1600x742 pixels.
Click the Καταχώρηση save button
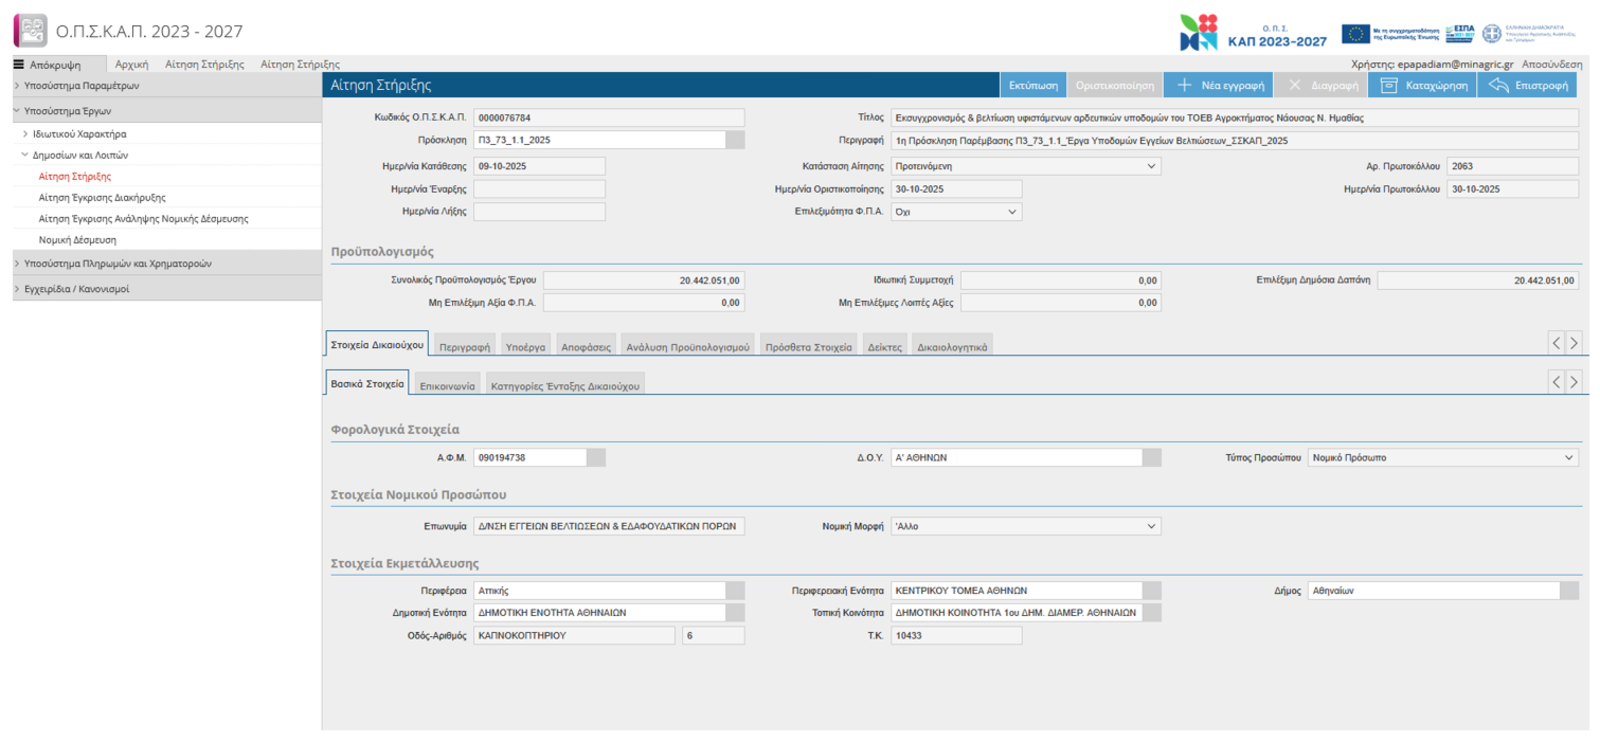[1425, 85]
